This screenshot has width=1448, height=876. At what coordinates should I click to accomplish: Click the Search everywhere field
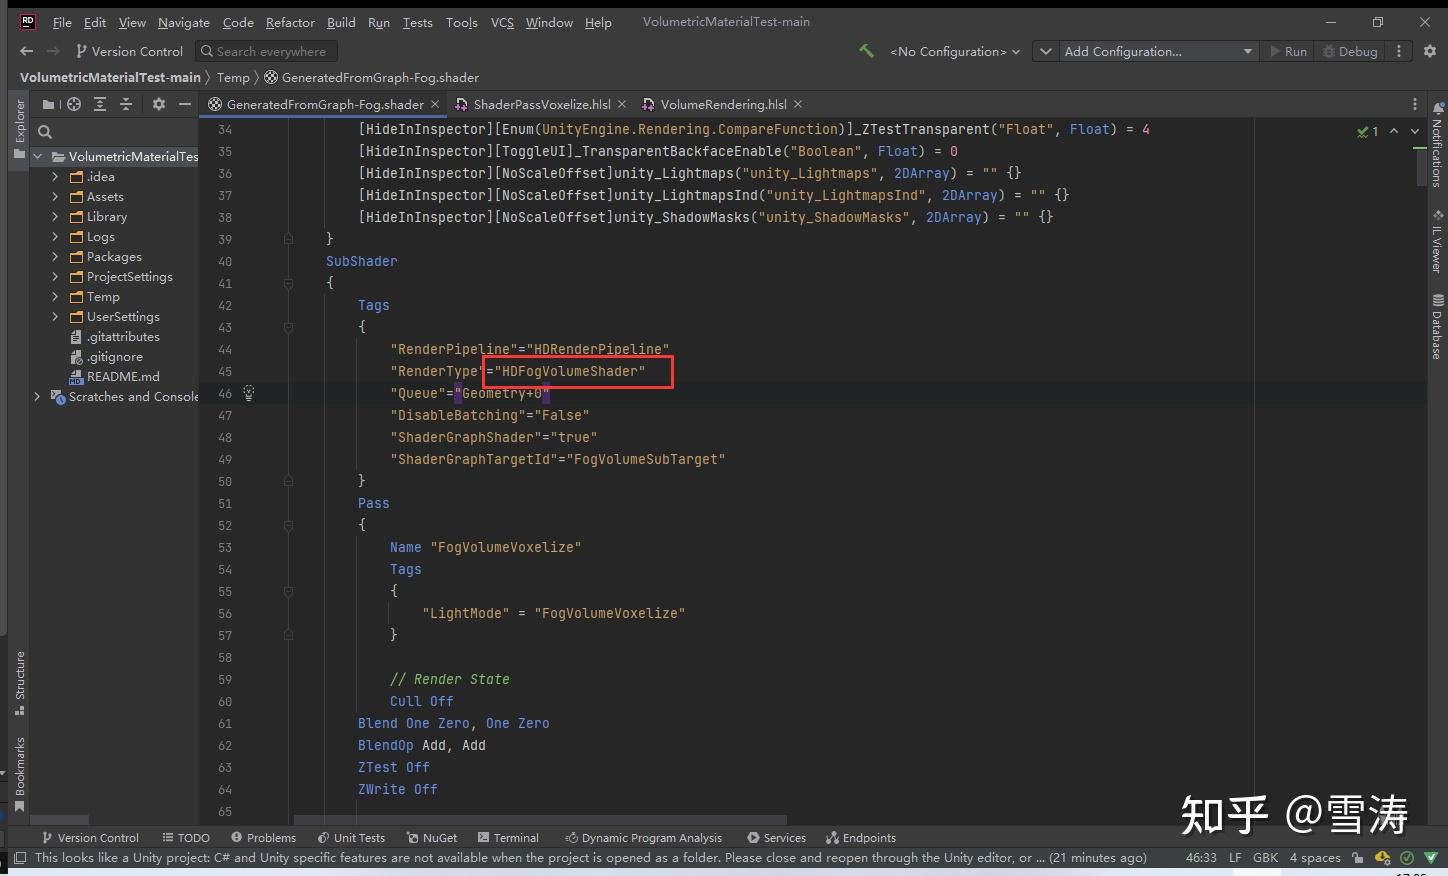point(265,51)
